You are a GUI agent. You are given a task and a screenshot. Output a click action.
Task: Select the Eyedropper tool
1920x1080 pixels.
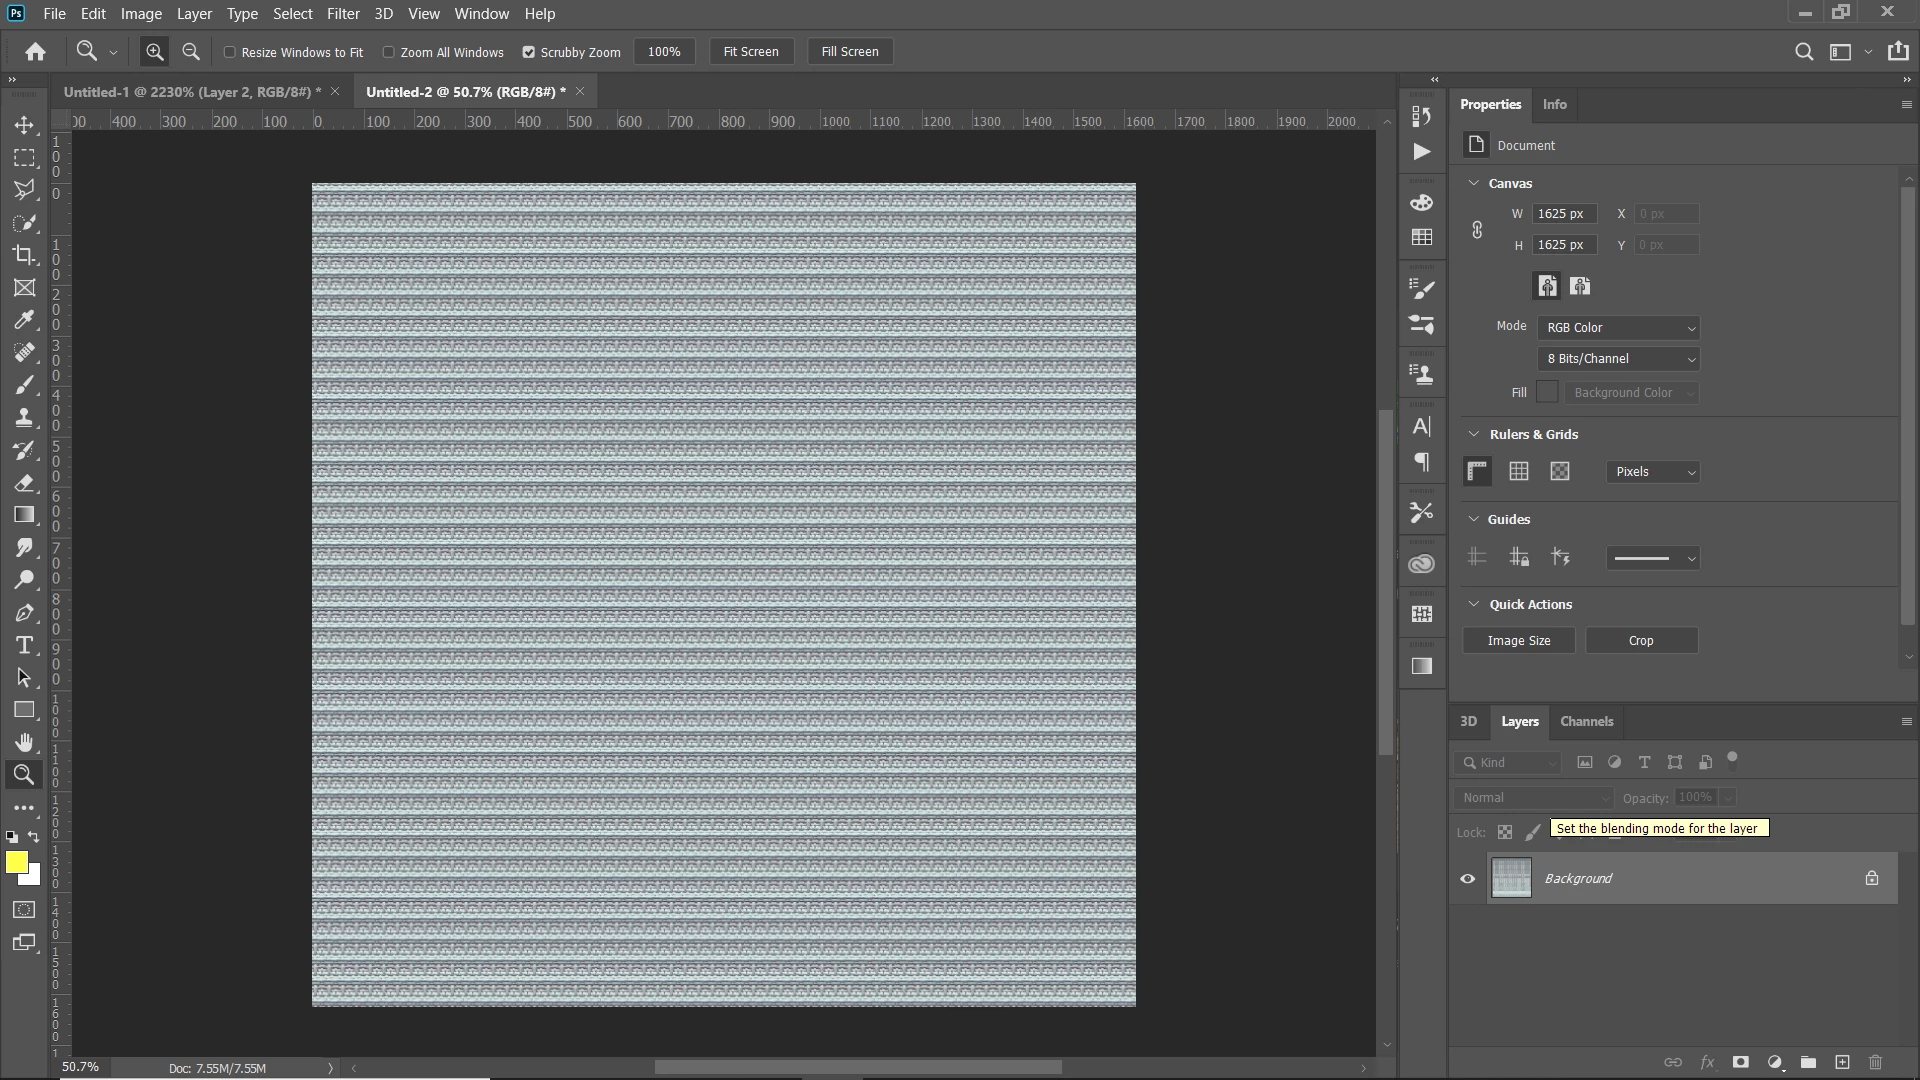coord(24,320)
